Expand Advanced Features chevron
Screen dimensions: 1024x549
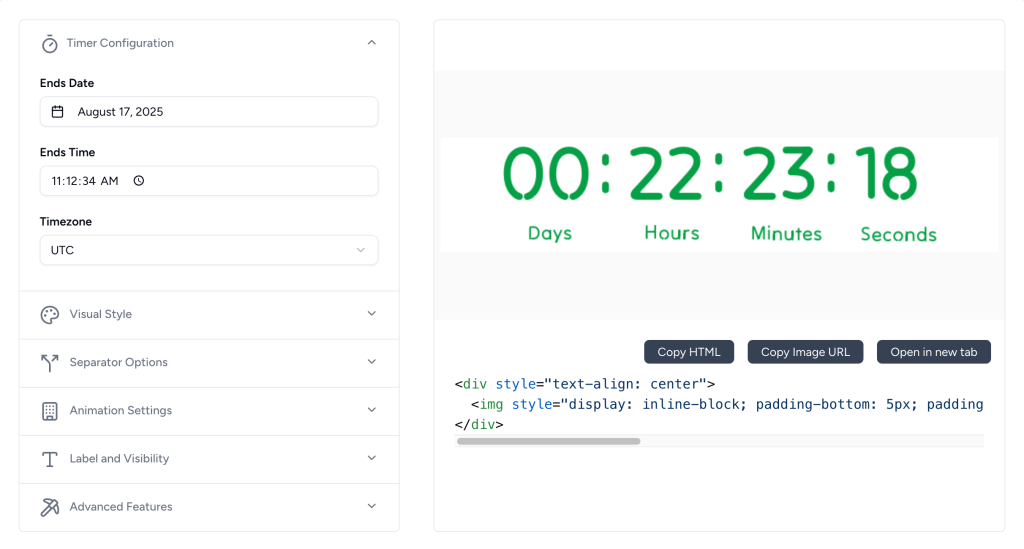tap(372, 506)
